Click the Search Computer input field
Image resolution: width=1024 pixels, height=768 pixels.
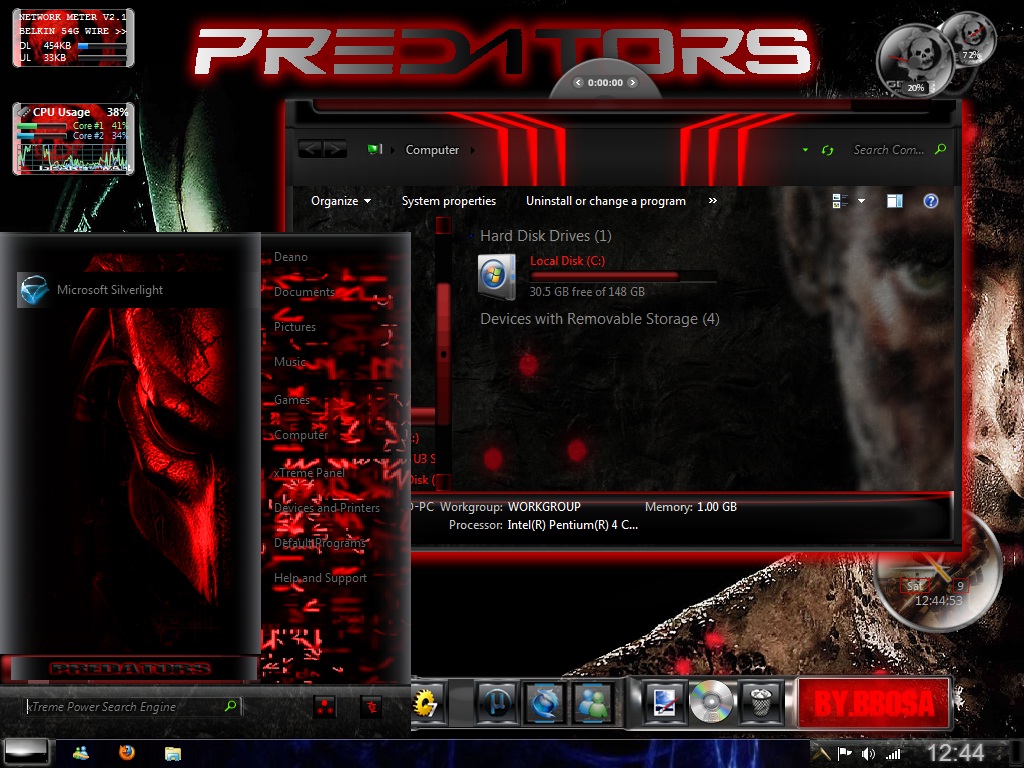889,150
